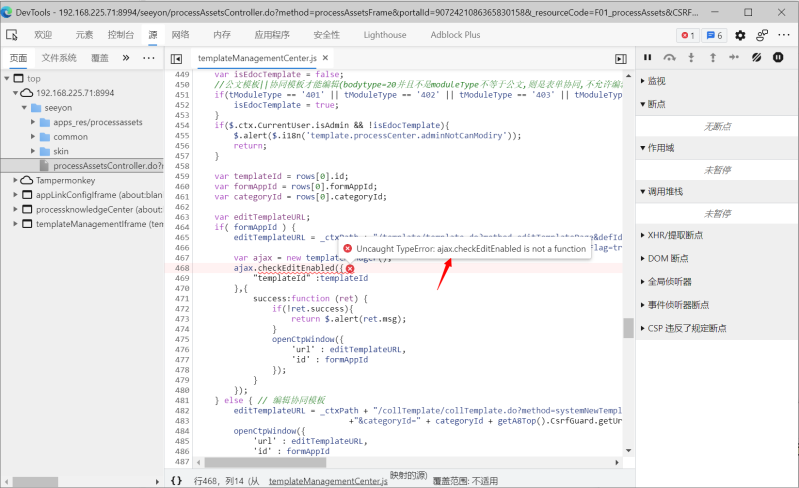The width and height of the screenshot is (799, 488).
Task: Expand the XHR/提取断点 section
Action: point(675,235)
